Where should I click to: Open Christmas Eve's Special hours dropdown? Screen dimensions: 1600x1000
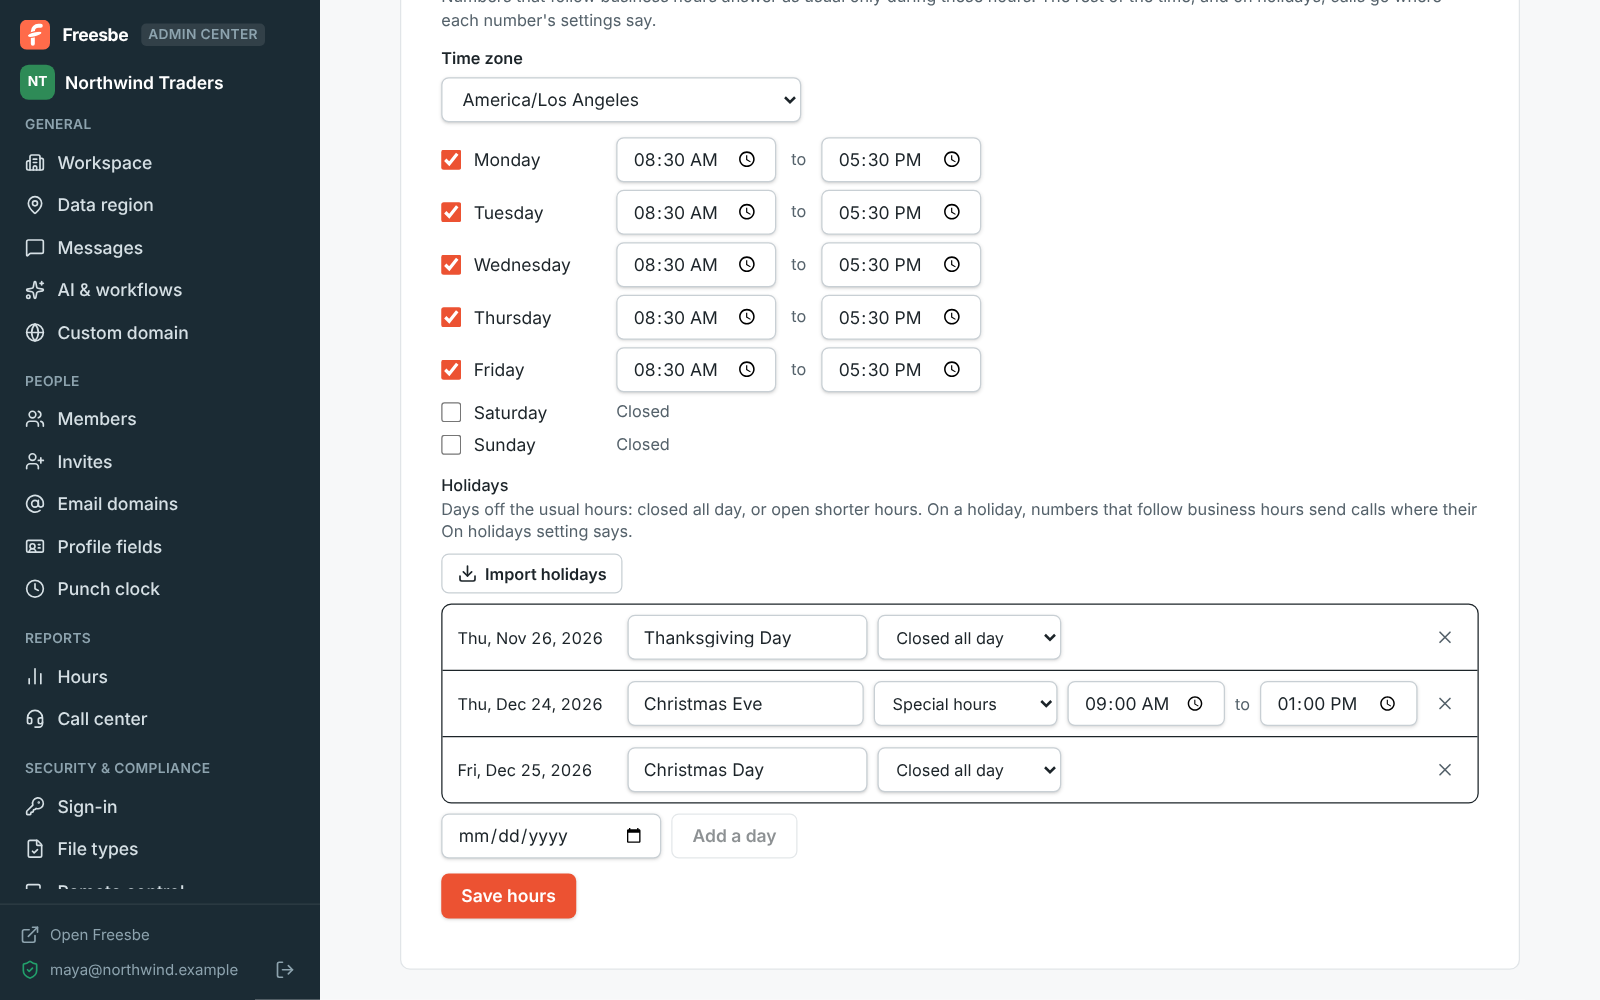[965, 704]
